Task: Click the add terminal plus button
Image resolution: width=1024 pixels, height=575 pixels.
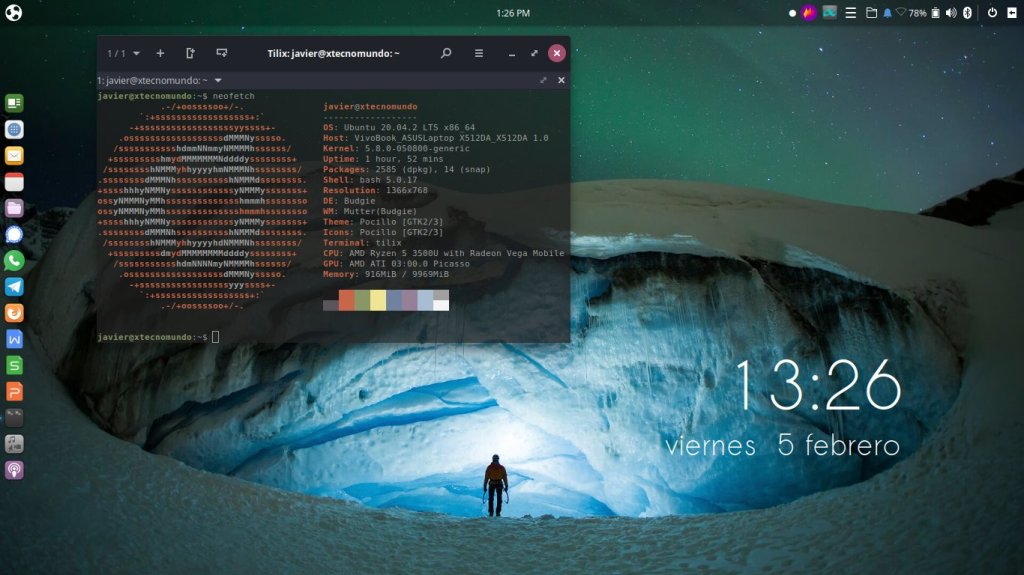Action: (160, 53)
